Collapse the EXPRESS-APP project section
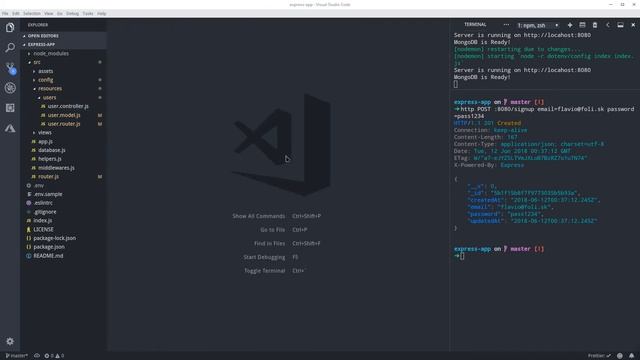Image resolution: width=640 pixels, height=360 pixels. (x=63, y=44)
